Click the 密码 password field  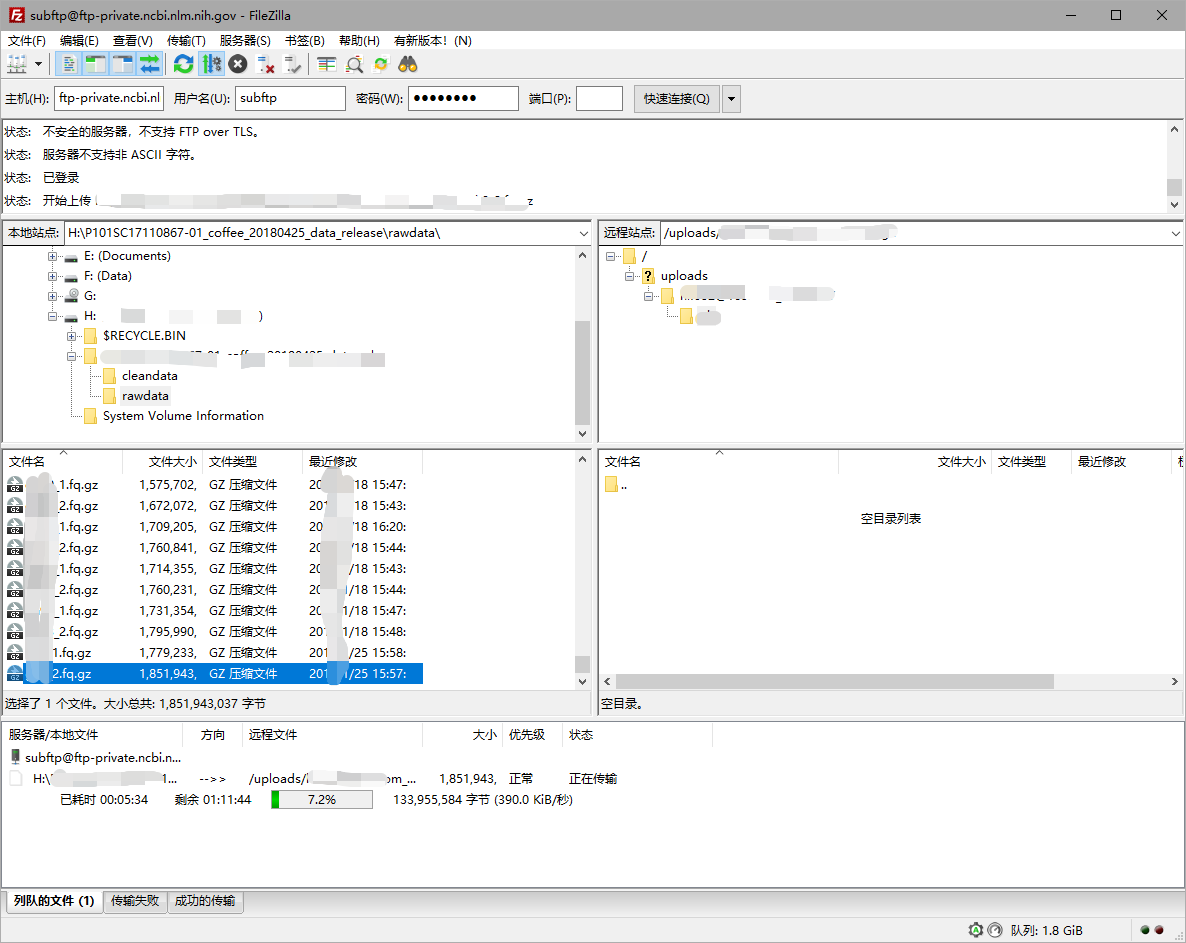tap(463, 98)
